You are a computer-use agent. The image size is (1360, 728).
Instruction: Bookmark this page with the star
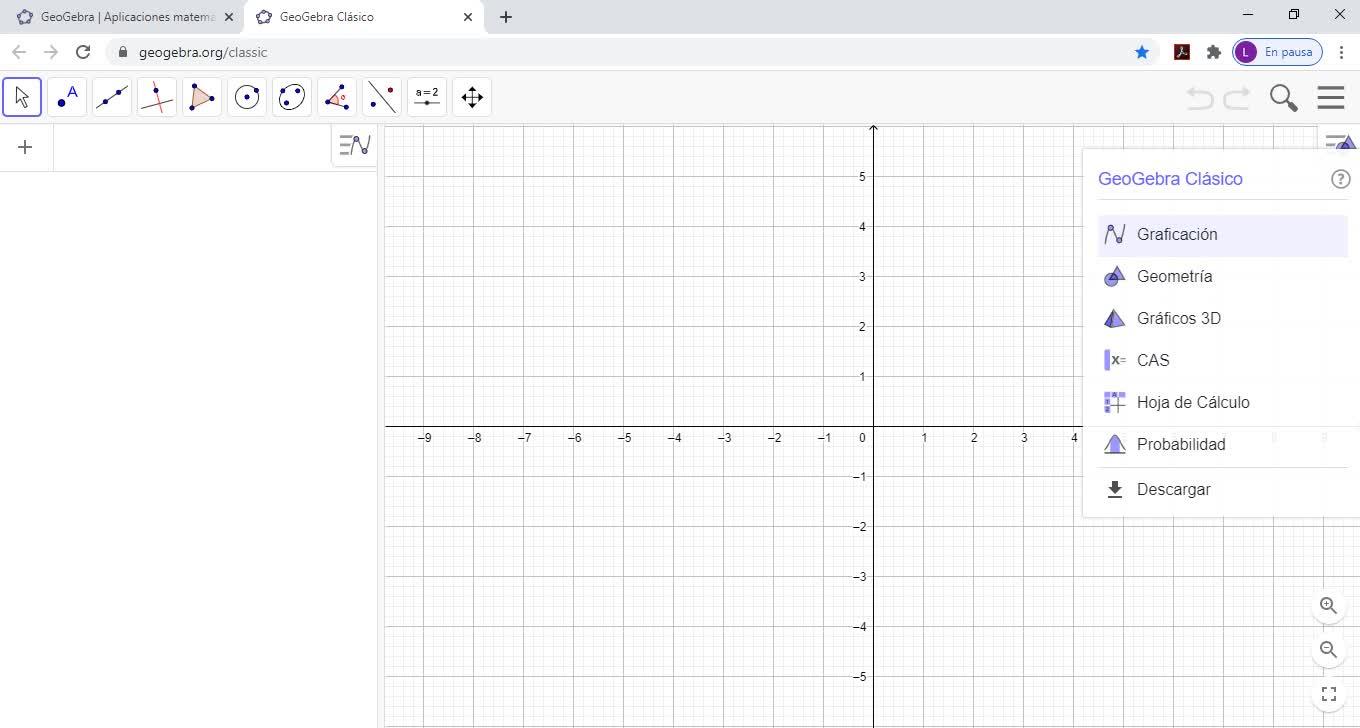coord(1142,52)
